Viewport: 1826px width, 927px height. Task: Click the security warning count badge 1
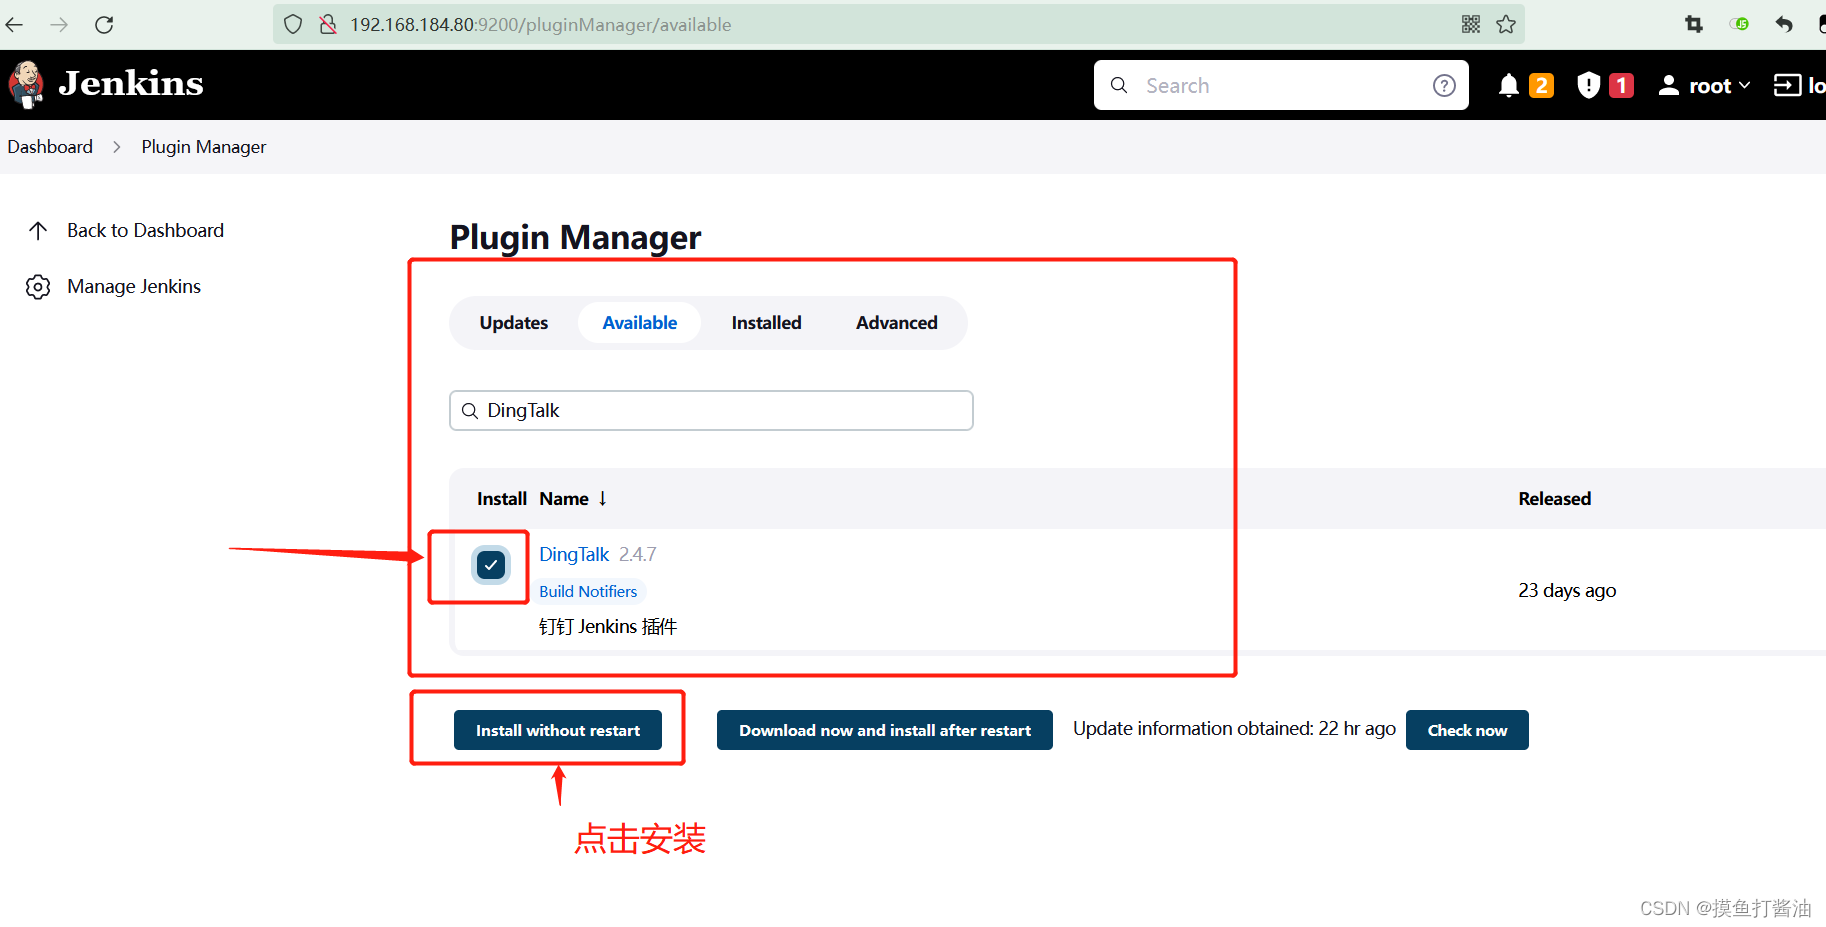pyautogui.click(x=1621, y=86)
